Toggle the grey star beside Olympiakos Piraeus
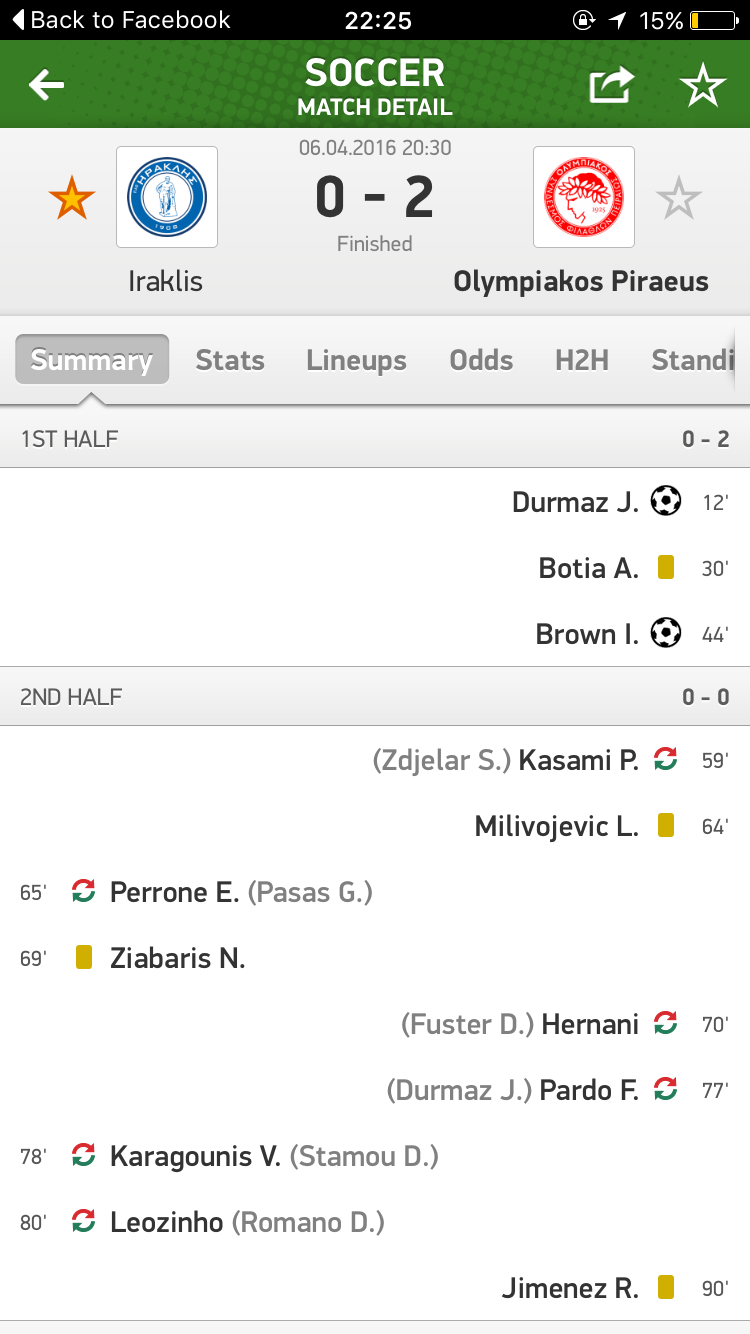 679,198
